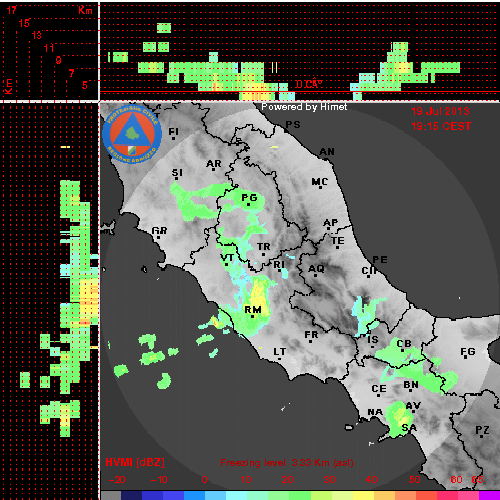500x500 pixels.
Task: Click the AN city label on coast
Action: coord(327,152)
